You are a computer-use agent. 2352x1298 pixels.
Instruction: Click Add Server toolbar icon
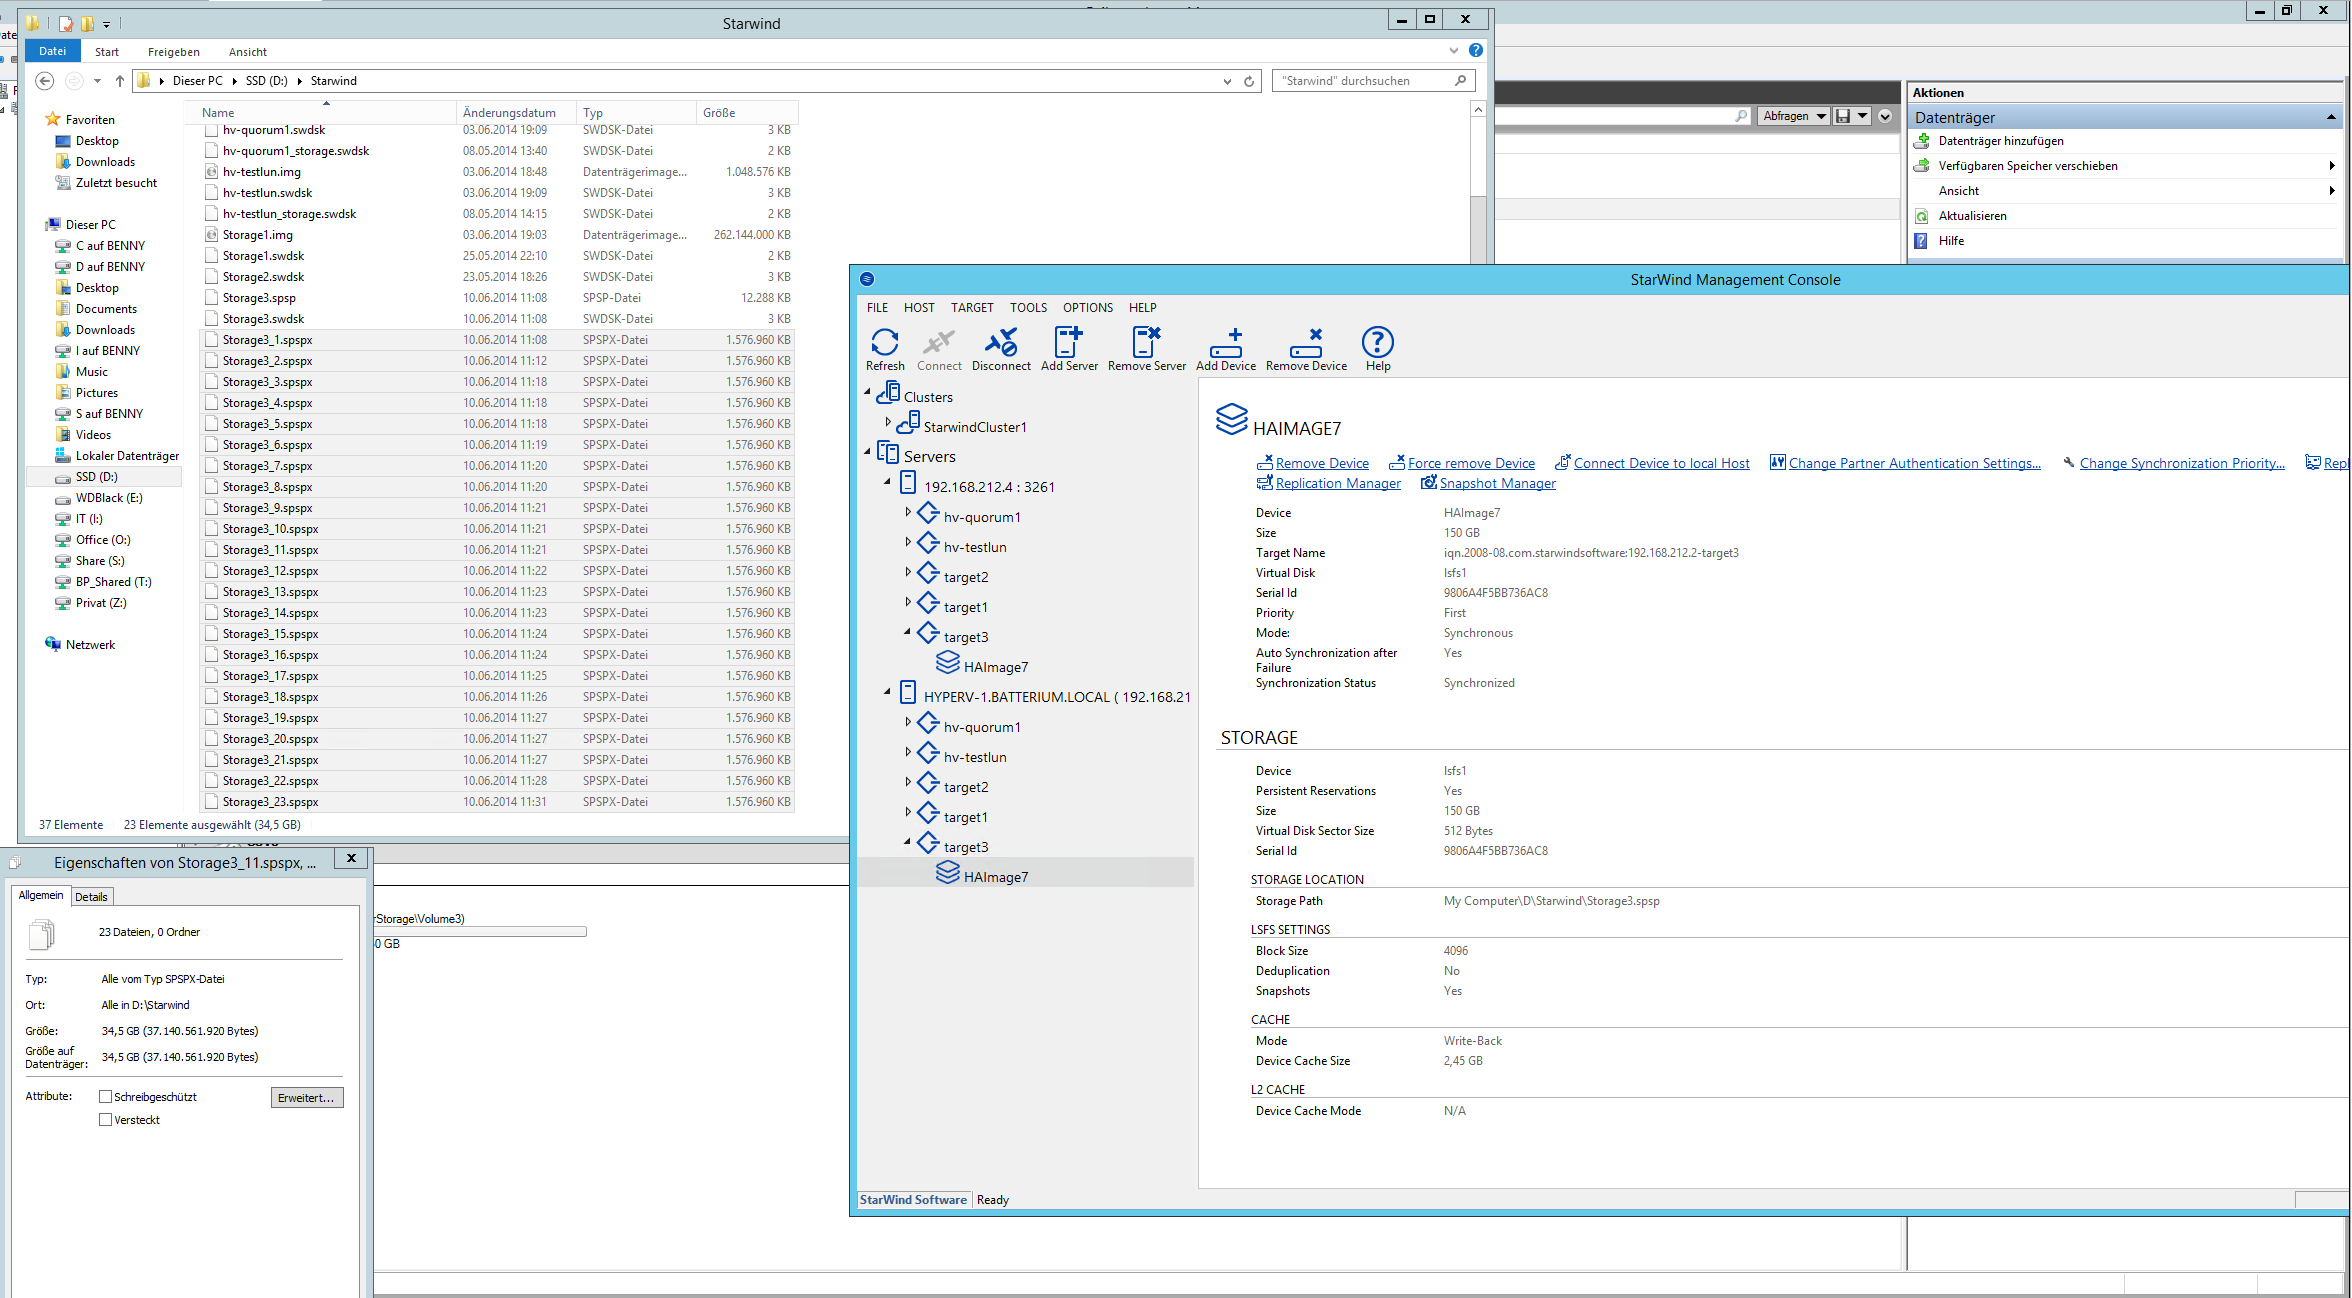click(x=1069, y=350)
